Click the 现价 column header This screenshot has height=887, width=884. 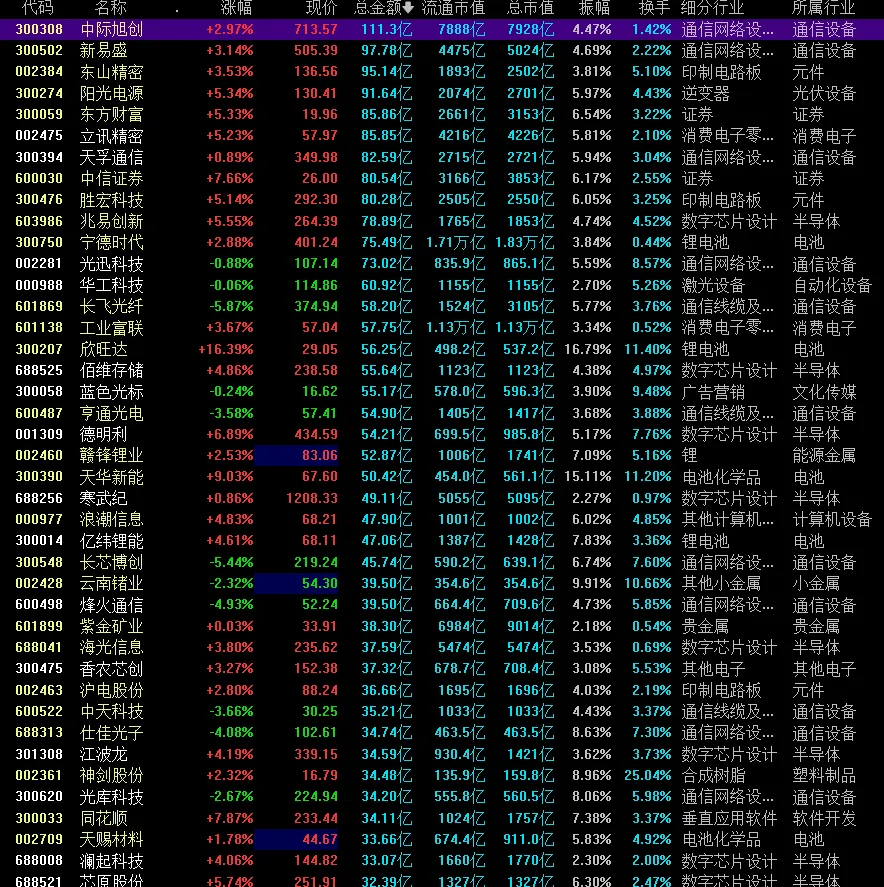tap(321, 7)
